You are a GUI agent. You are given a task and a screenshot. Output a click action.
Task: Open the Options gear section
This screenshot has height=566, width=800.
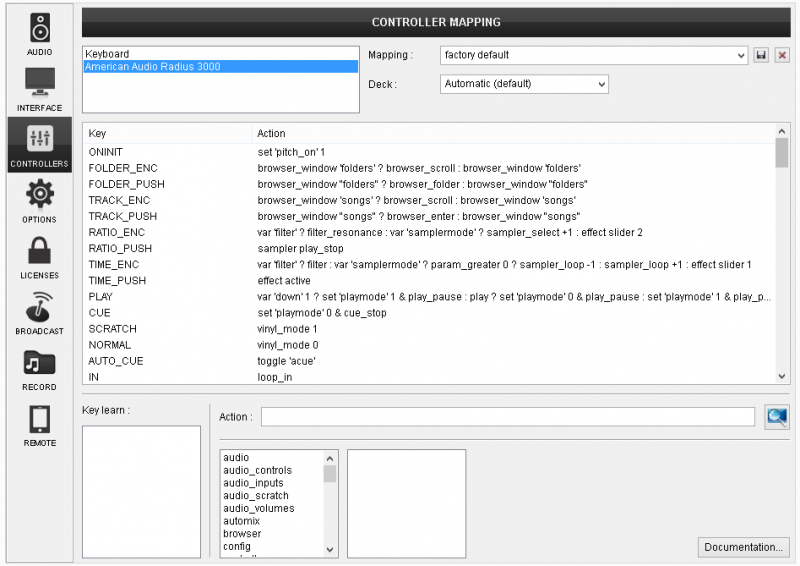click(40, 200)
